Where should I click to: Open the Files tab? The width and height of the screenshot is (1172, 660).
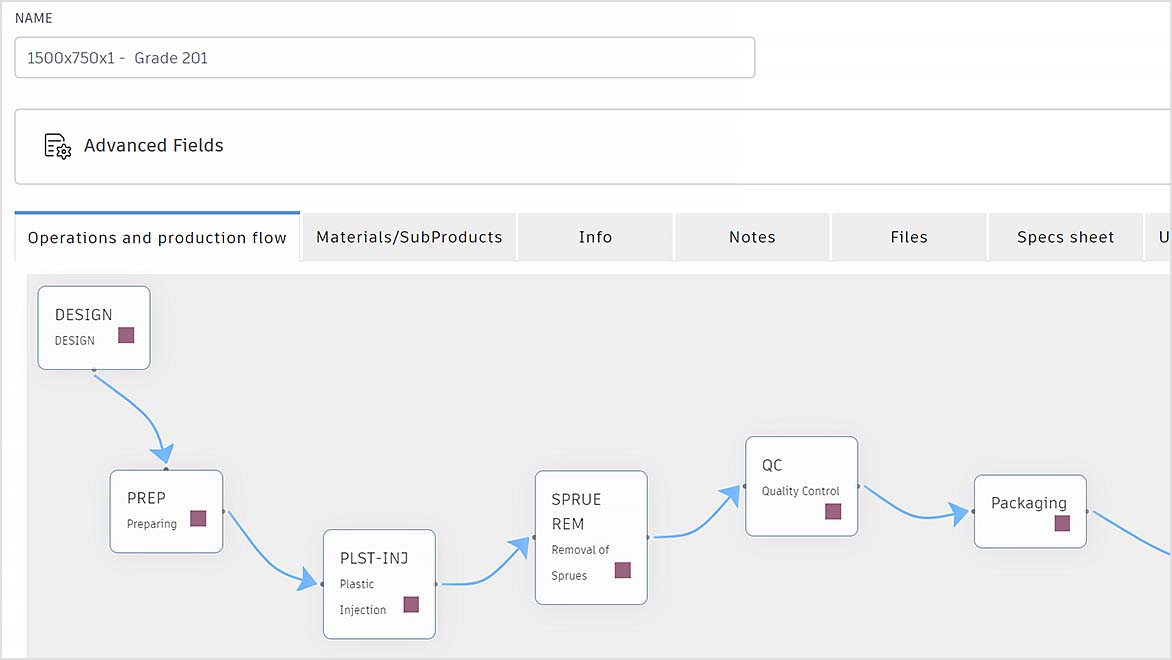click(x=909, y=237)
